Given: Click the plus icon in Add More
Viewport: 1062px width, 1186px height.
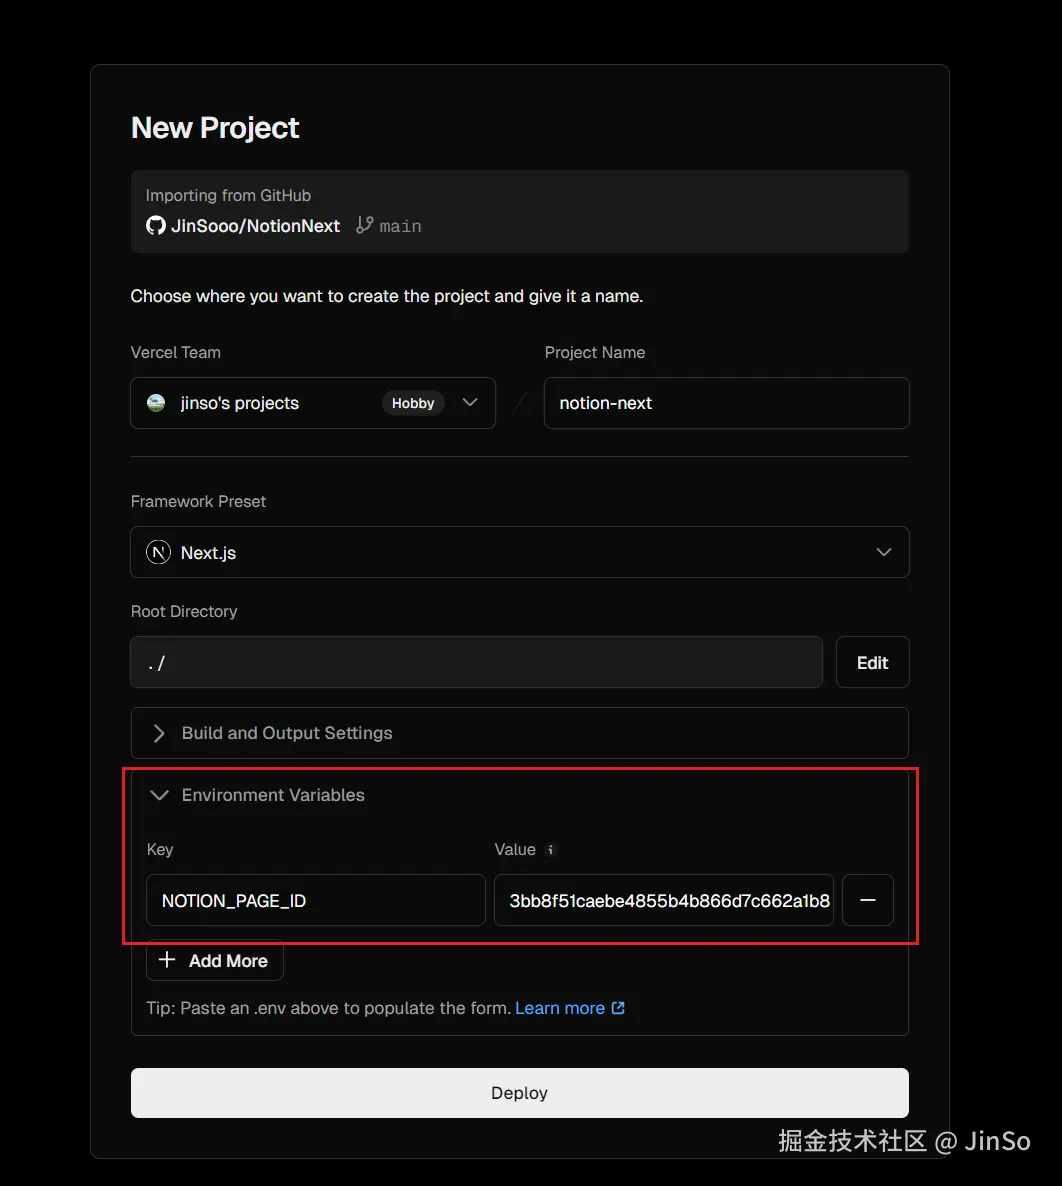Looking at the screenshot, I should click(x=167, y=960).
